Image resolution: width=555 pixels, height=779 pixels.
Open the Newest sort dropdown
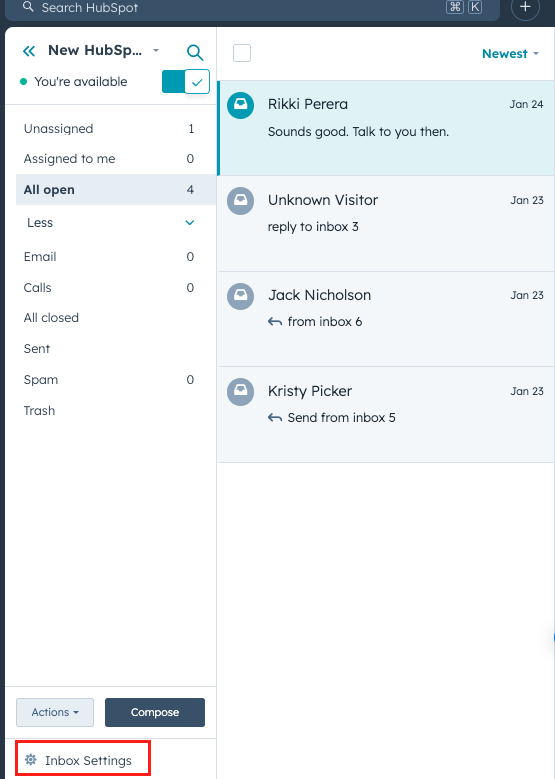pos(510,54)
